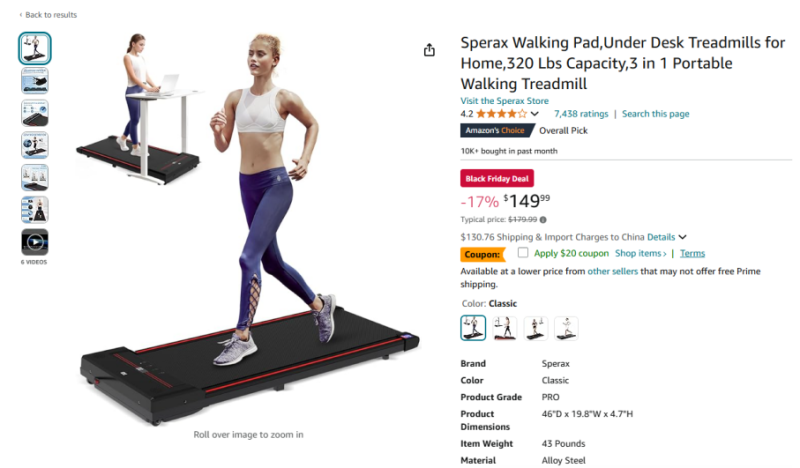800x468 pixels.
Task: Show the sixth product image thumbnail
Action: point(35,210)
